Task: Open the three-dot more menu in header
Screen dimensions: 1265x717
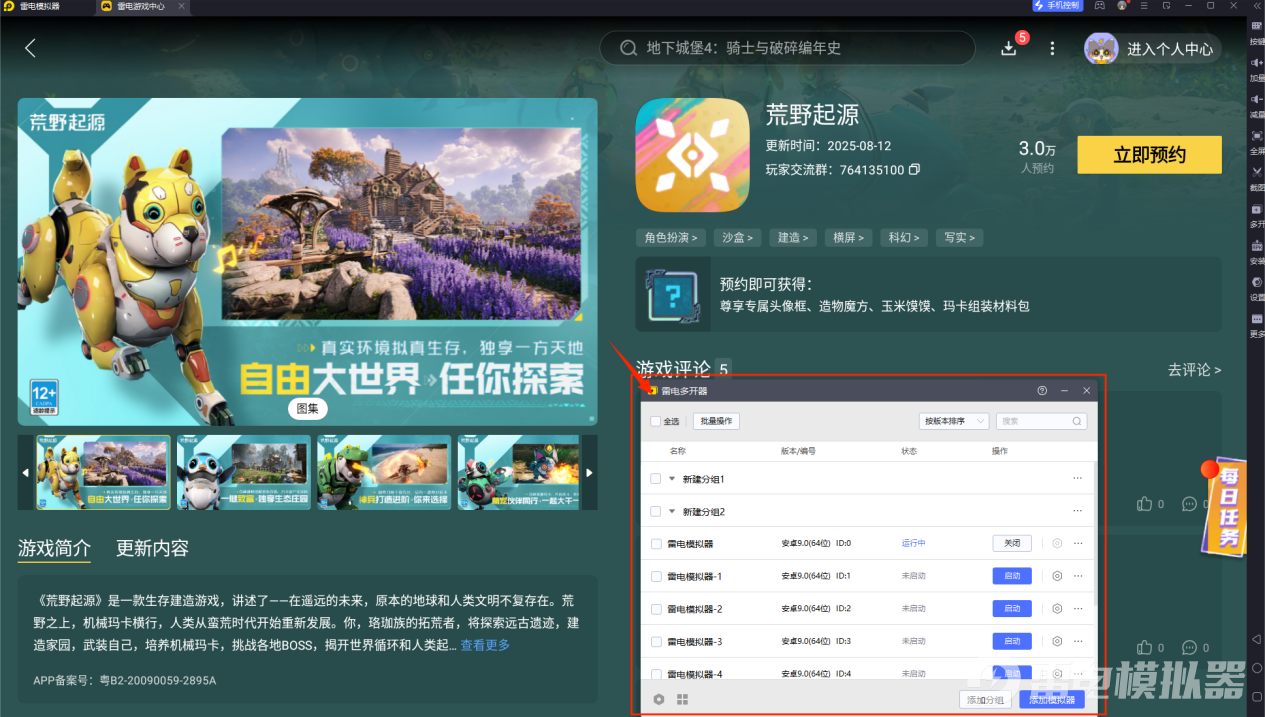Action: (1052, 48)
